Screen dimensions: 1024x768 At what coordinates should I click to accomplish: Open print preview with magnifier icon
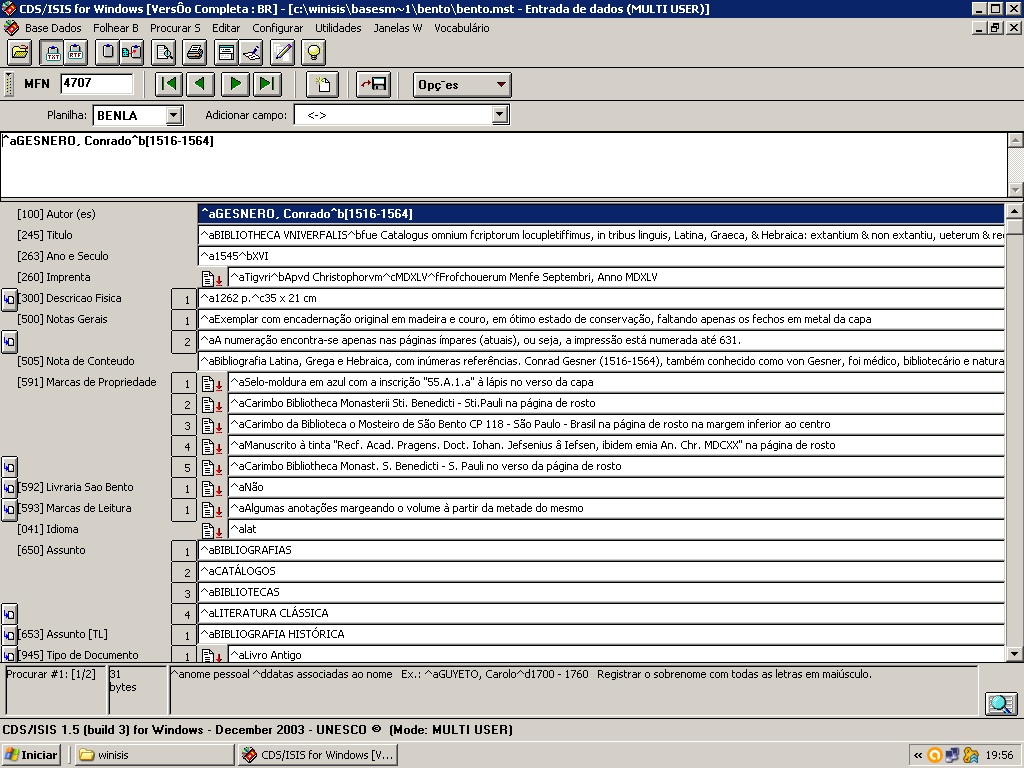click(163, 52)
